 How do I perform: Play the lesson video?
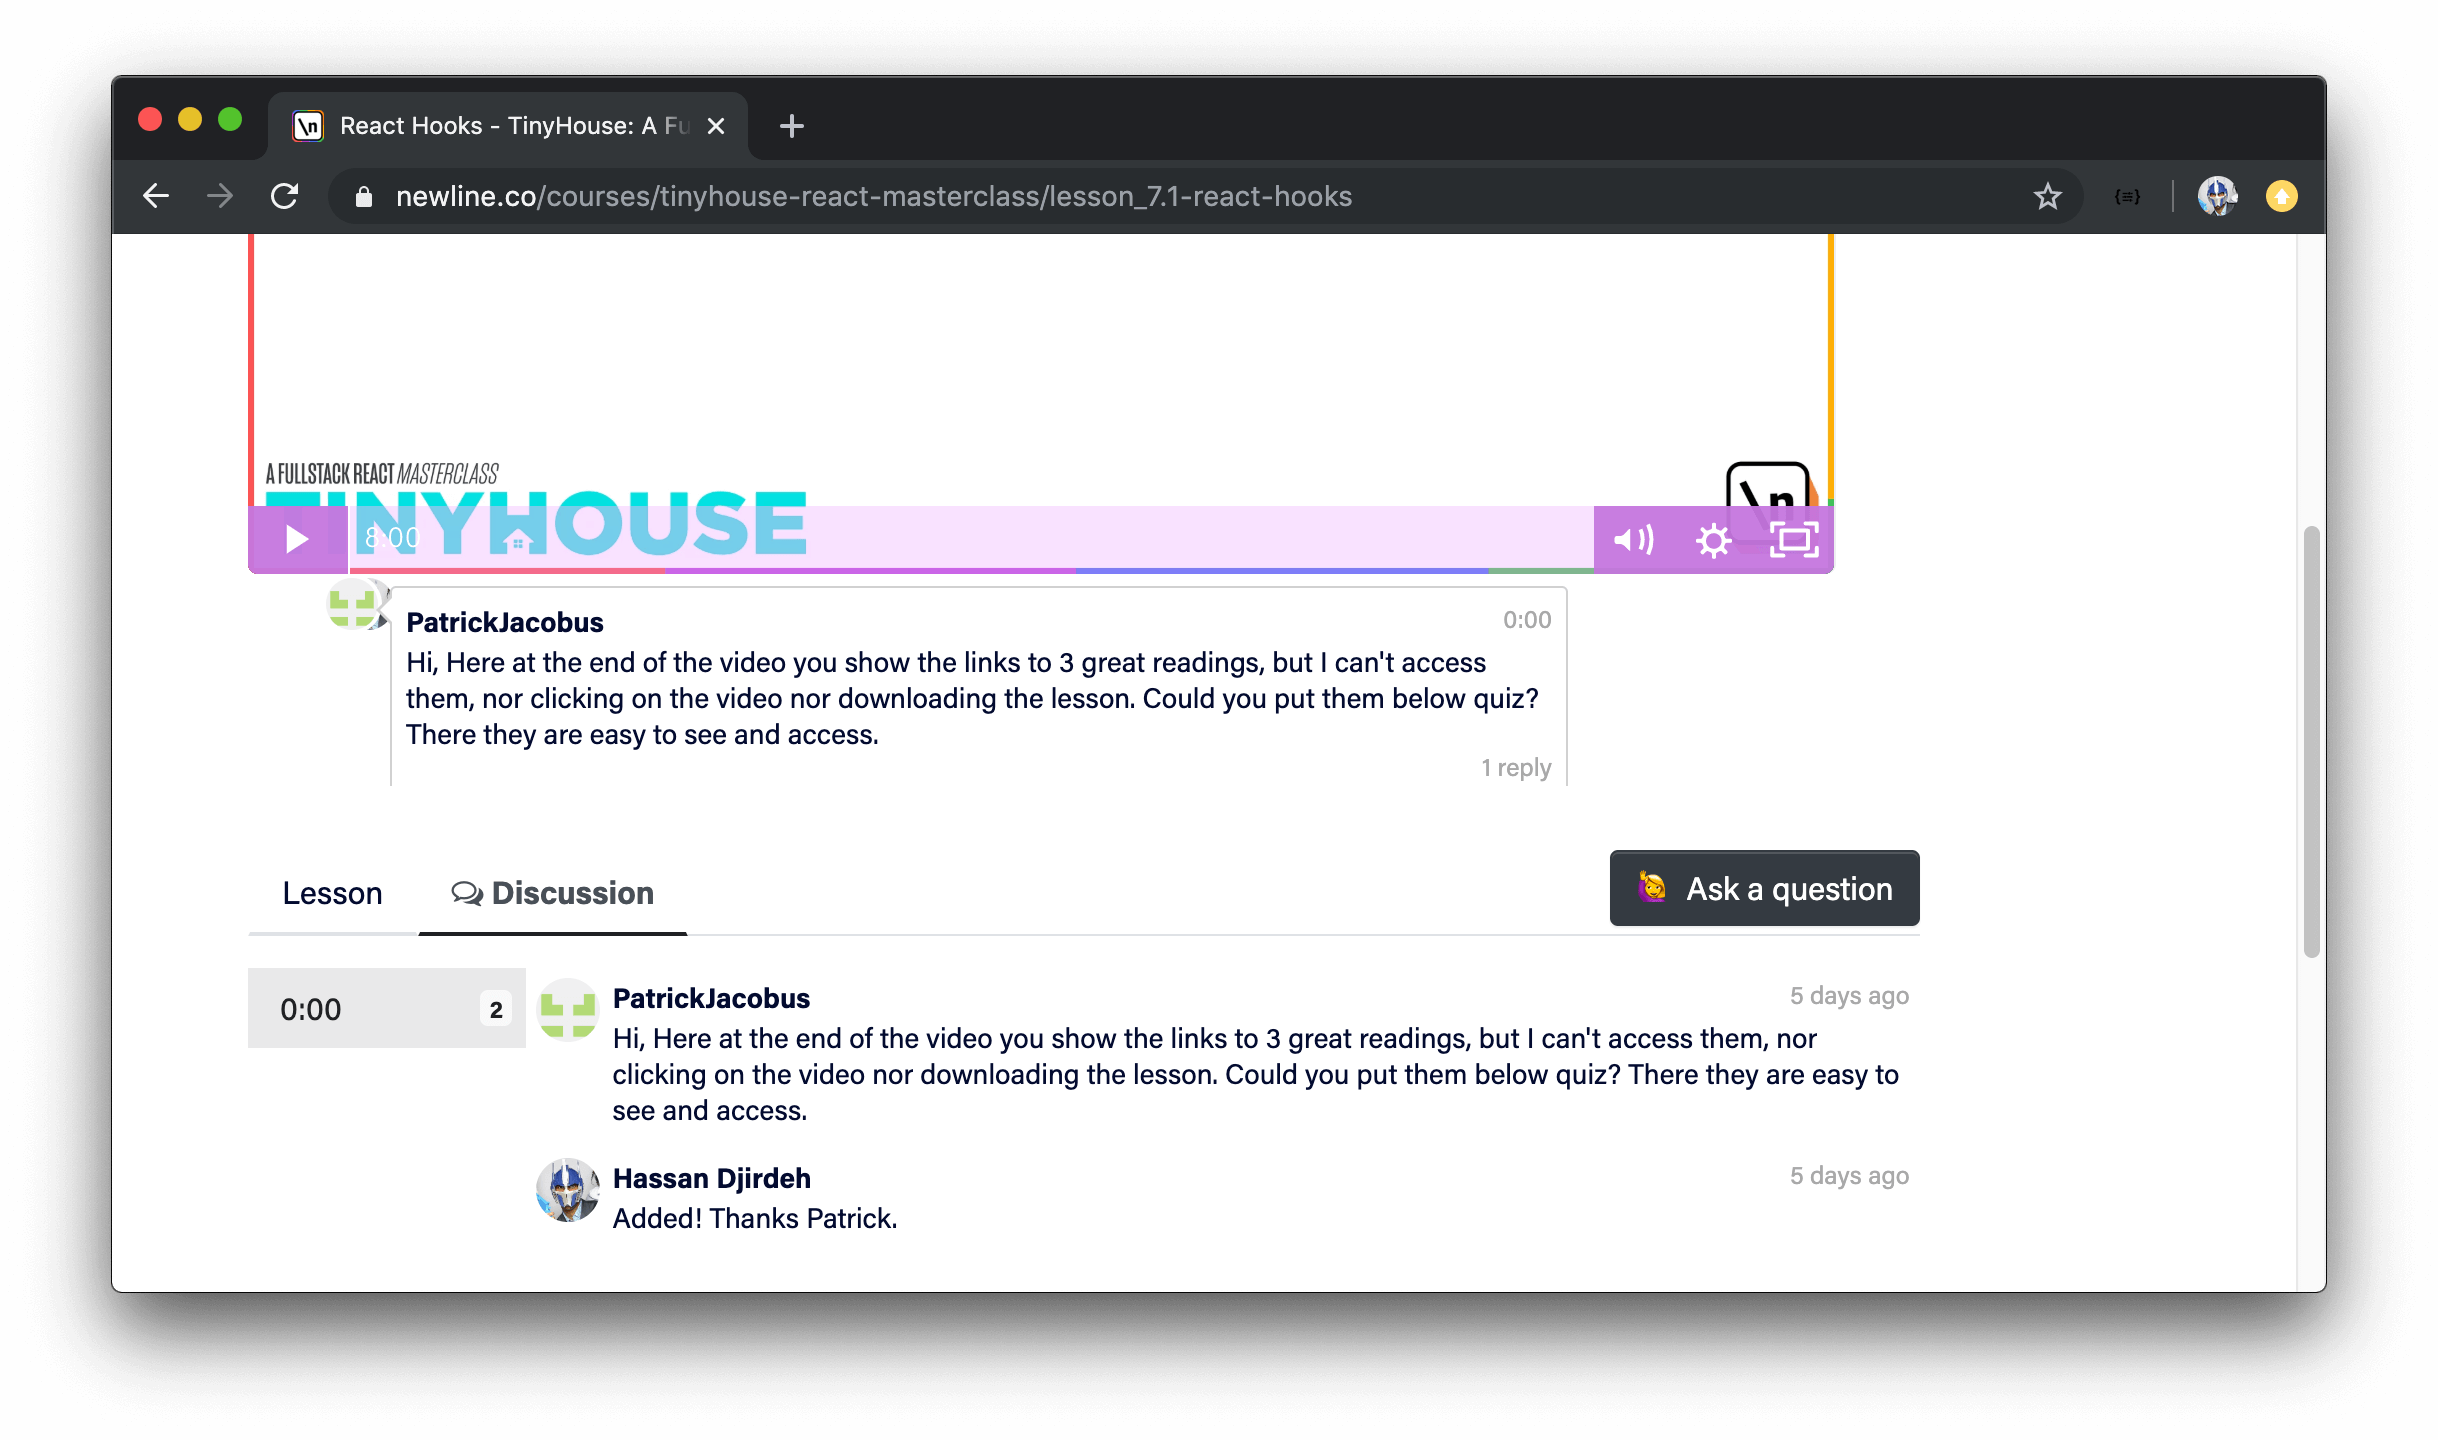(x=297, y=540)
